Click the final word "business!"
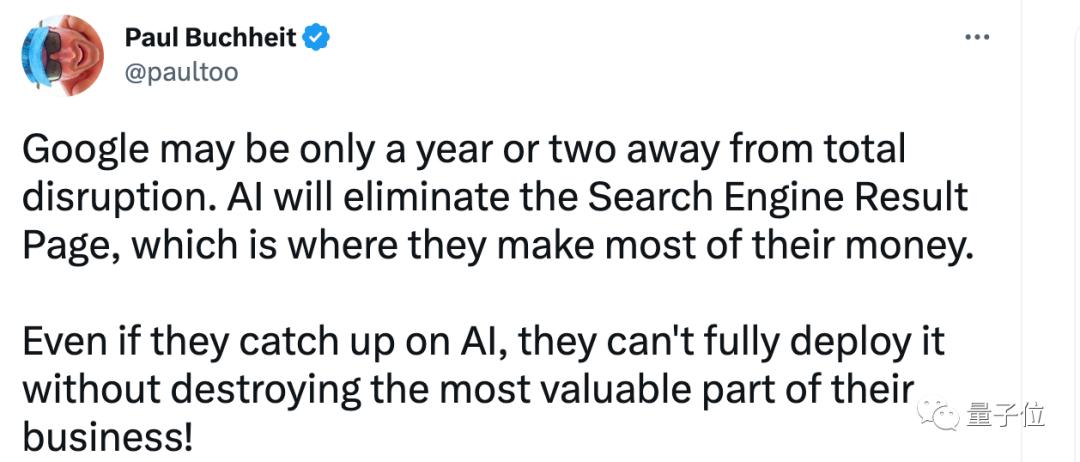Viewport: 1080px width, 462px height. (107, 437)
